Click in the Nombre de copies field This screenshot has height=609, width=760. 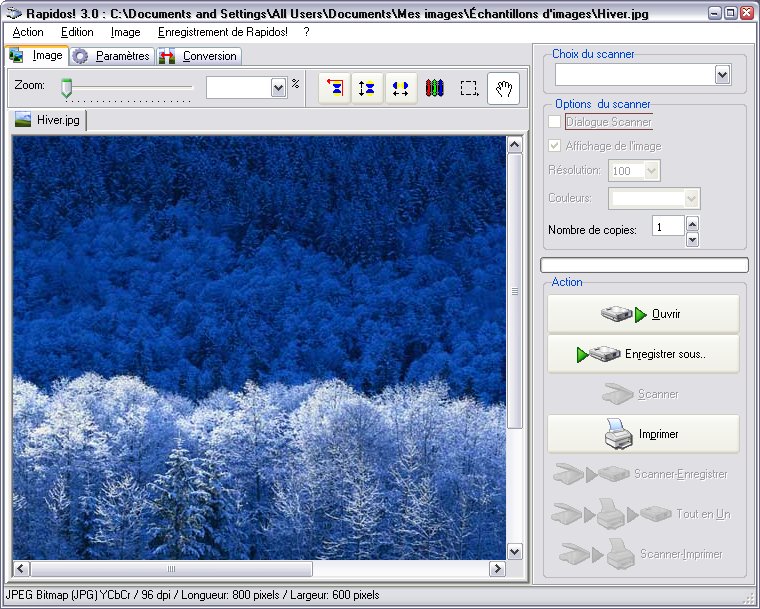[x=667, y=228]
